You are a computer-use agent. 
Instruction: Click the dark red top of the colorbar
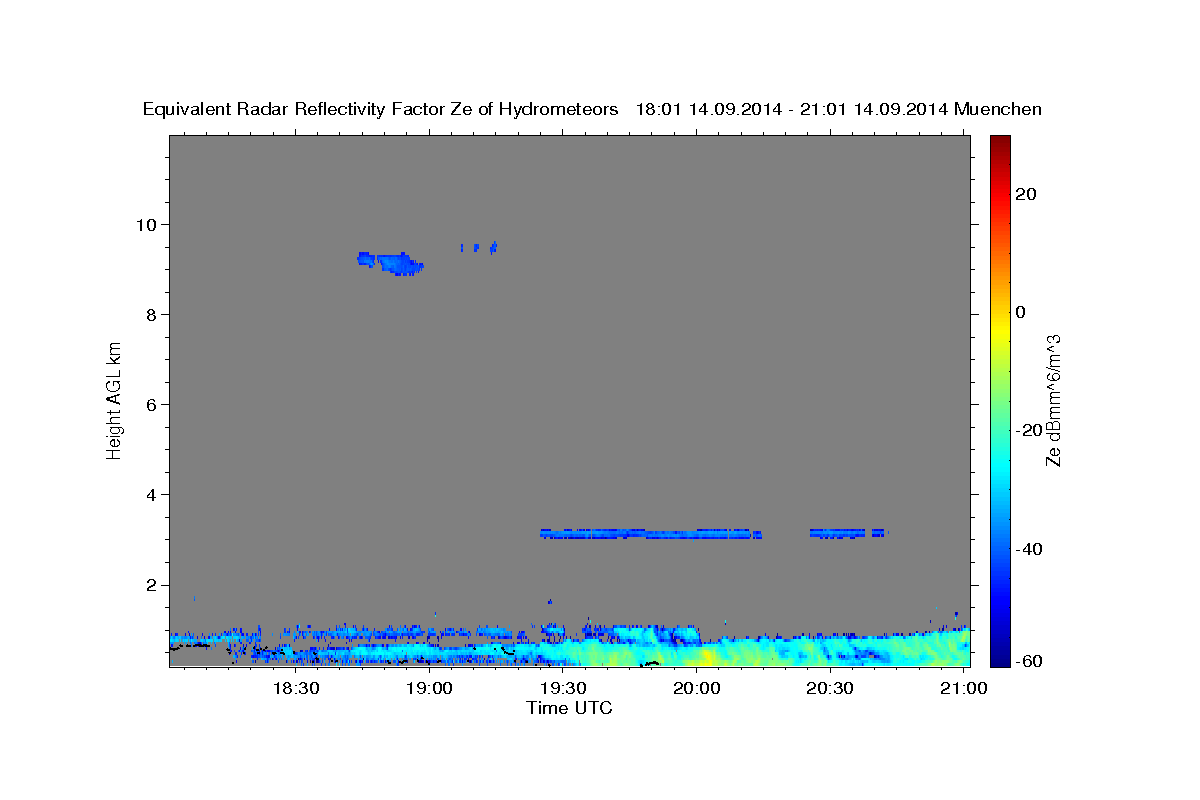1000,145
